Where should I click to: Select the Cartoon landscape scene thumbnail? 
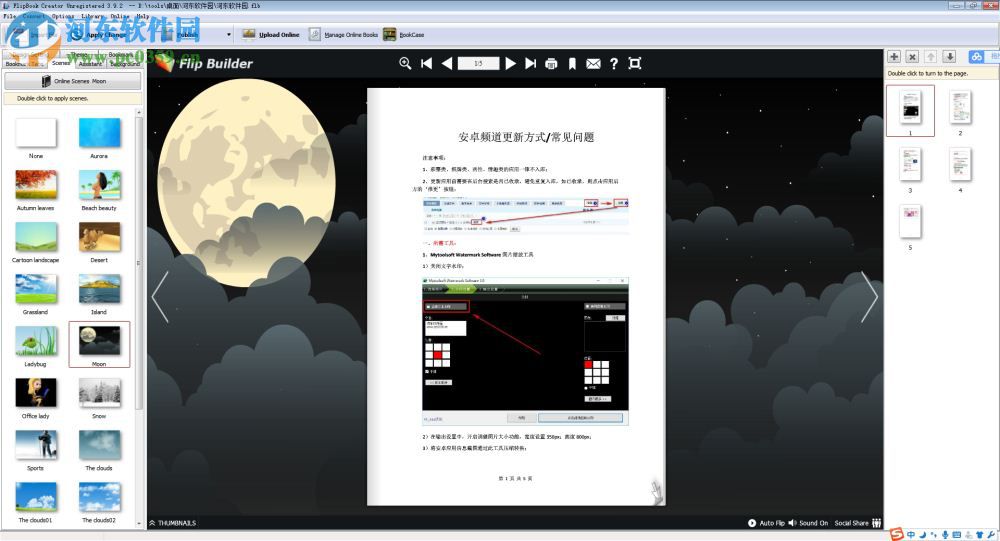pos(36,238)
